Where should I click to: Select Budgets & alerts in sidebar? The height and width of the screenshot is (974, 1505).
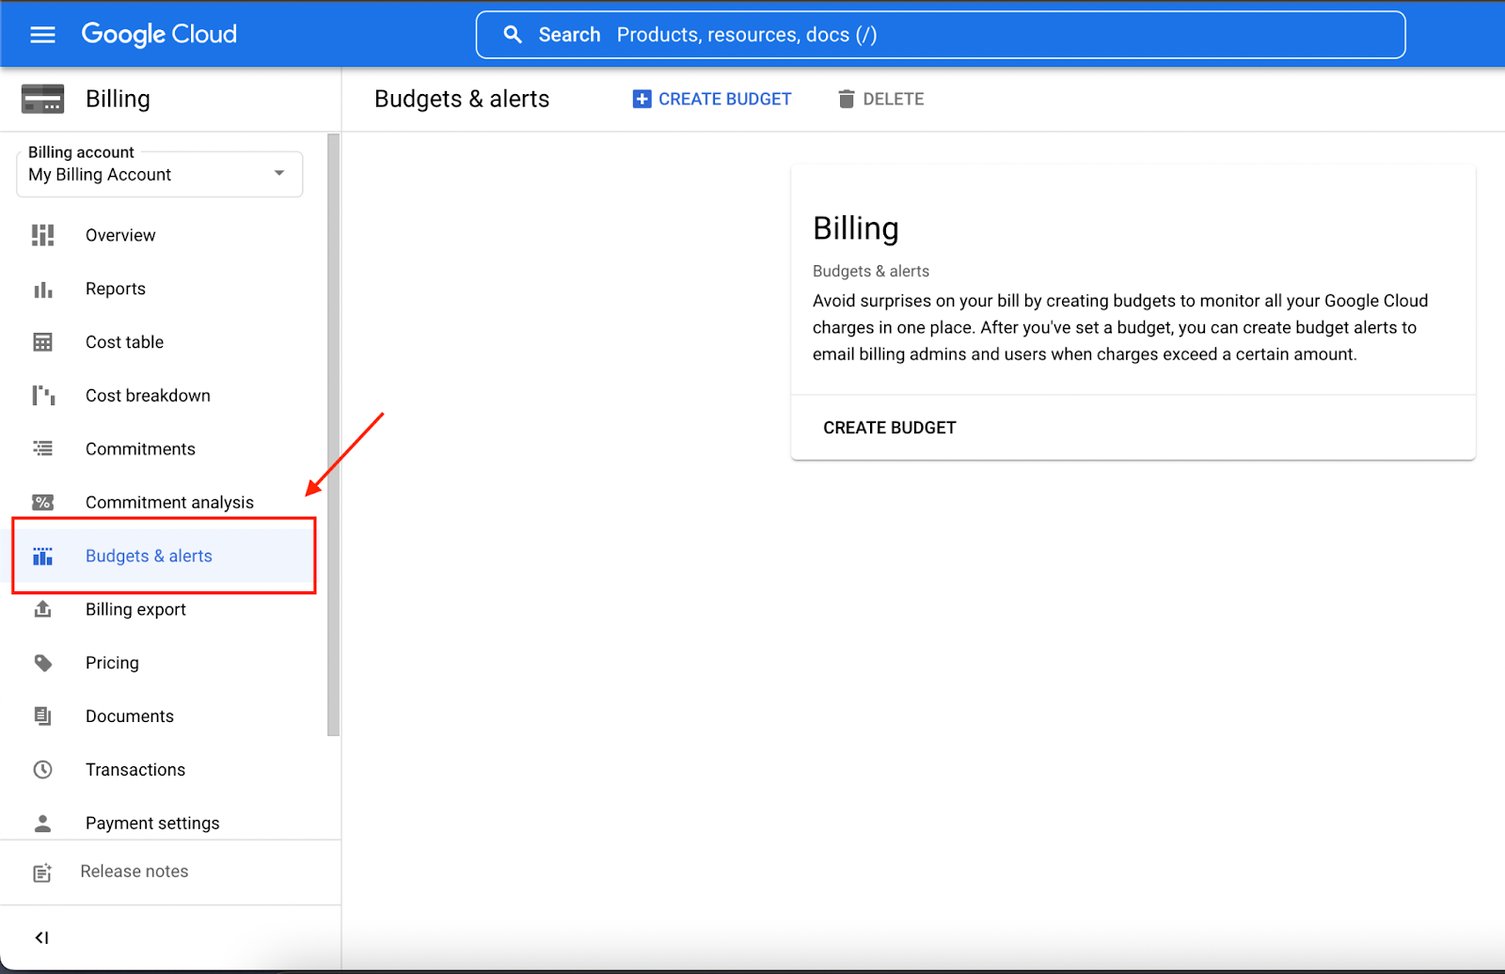tap(148, 555)
